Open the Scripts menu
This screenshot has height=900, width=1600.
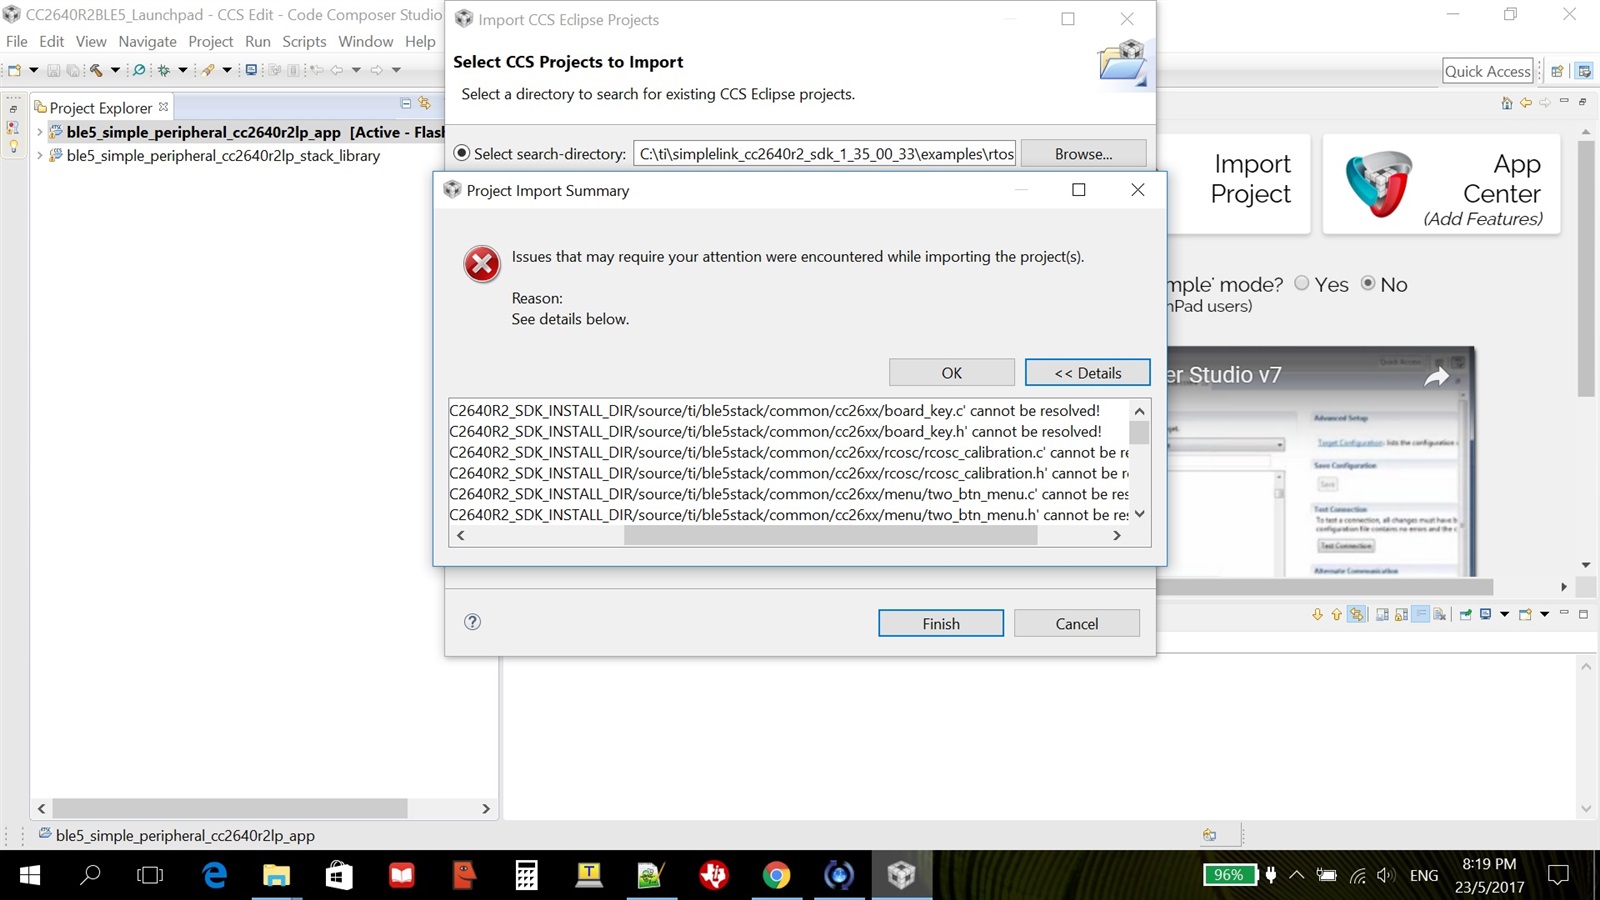(304, 41)
